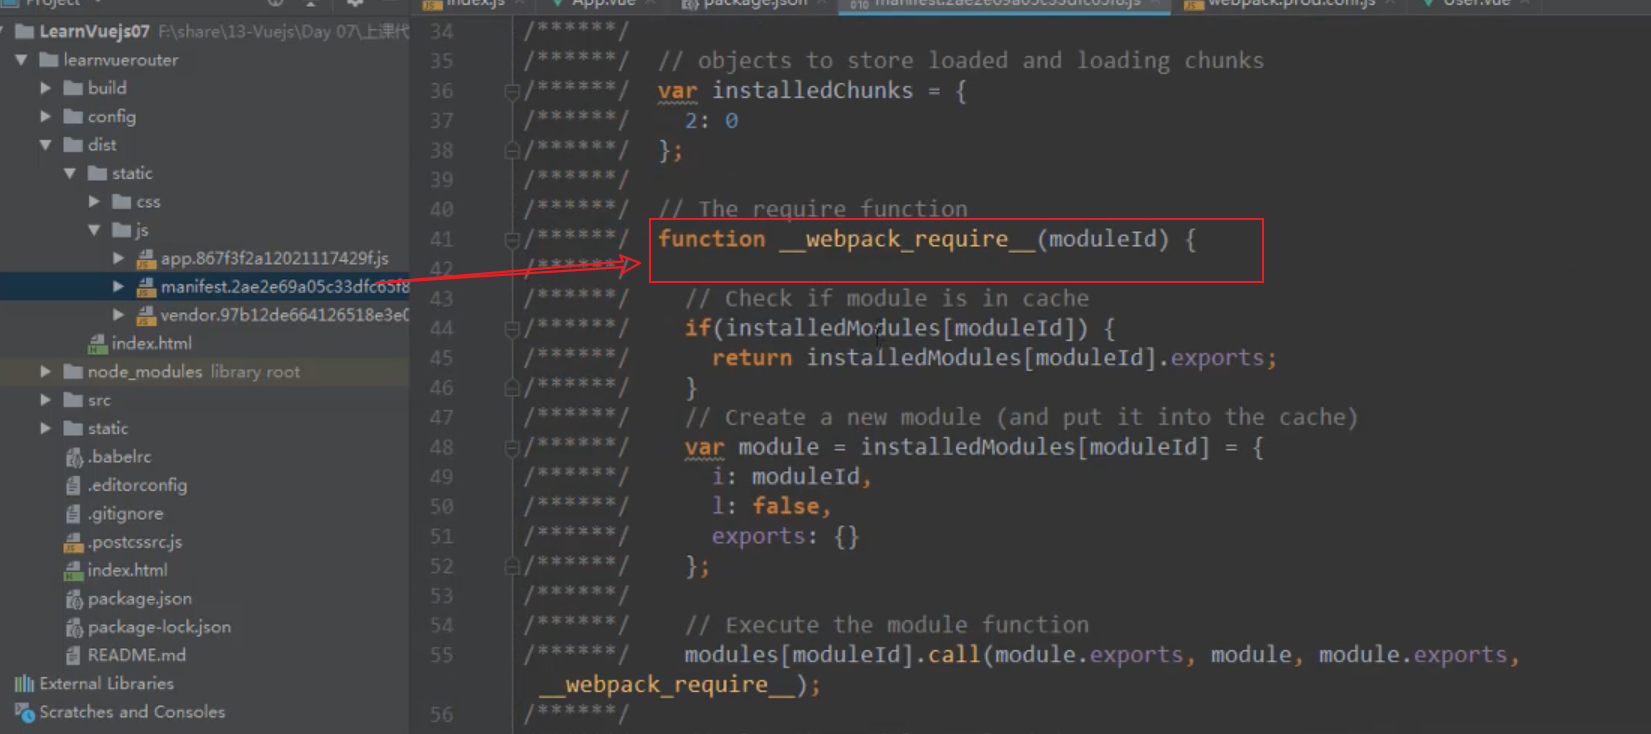Collapse the learnvuerouter tree node
1651x734 pixels.
click(x=21, y=60)
